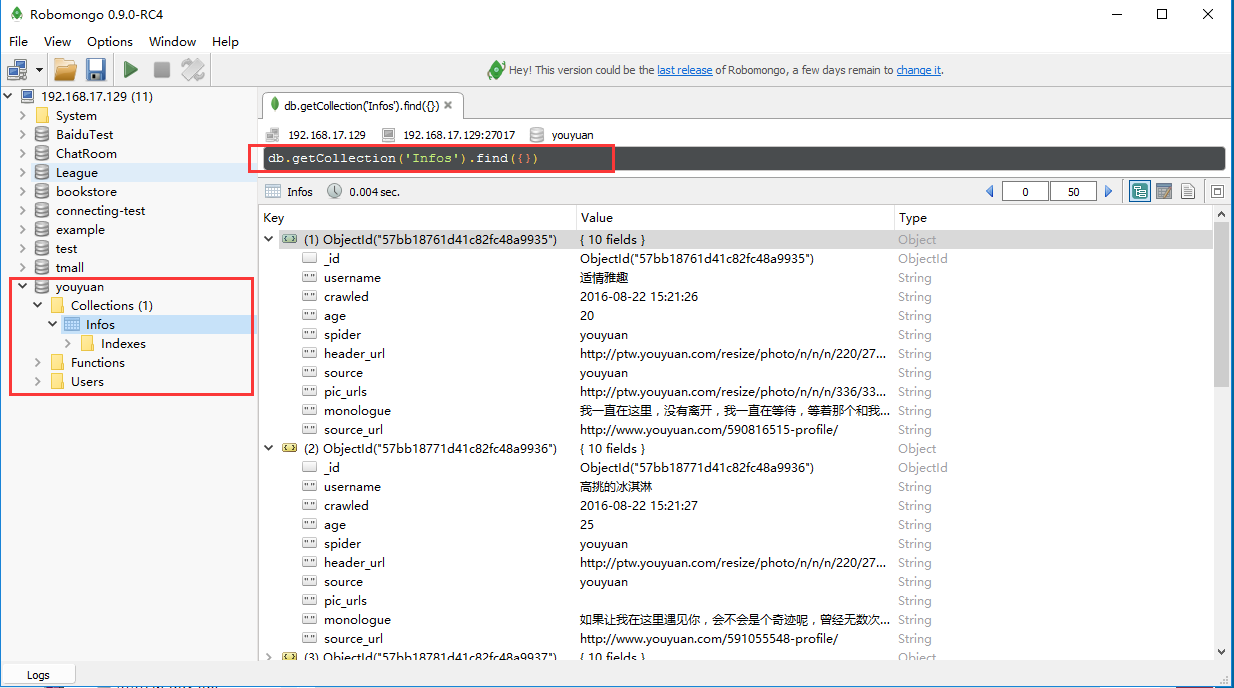
Task: Click the Save floppy disk icon
Action: [95, 70]
